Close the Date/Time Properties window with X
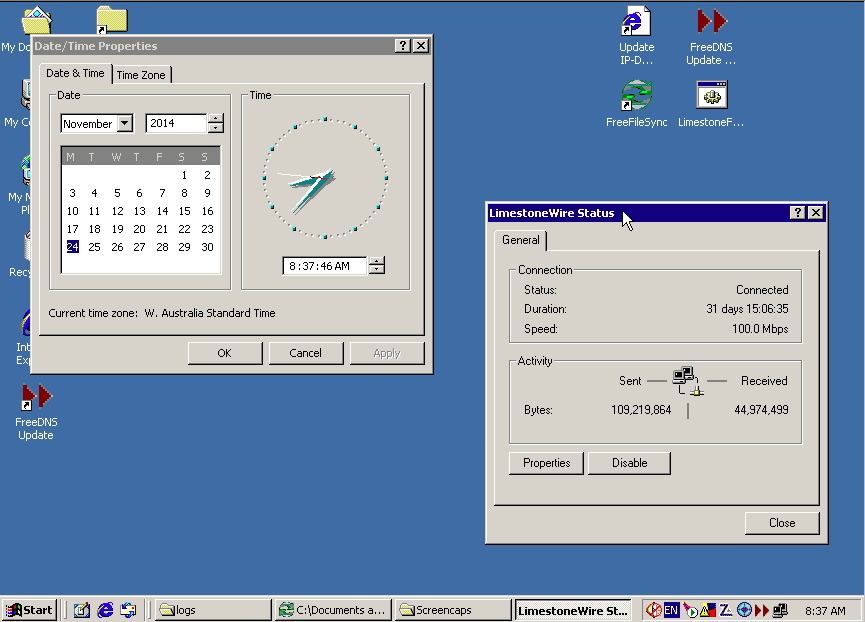 [x=421, y=46]
